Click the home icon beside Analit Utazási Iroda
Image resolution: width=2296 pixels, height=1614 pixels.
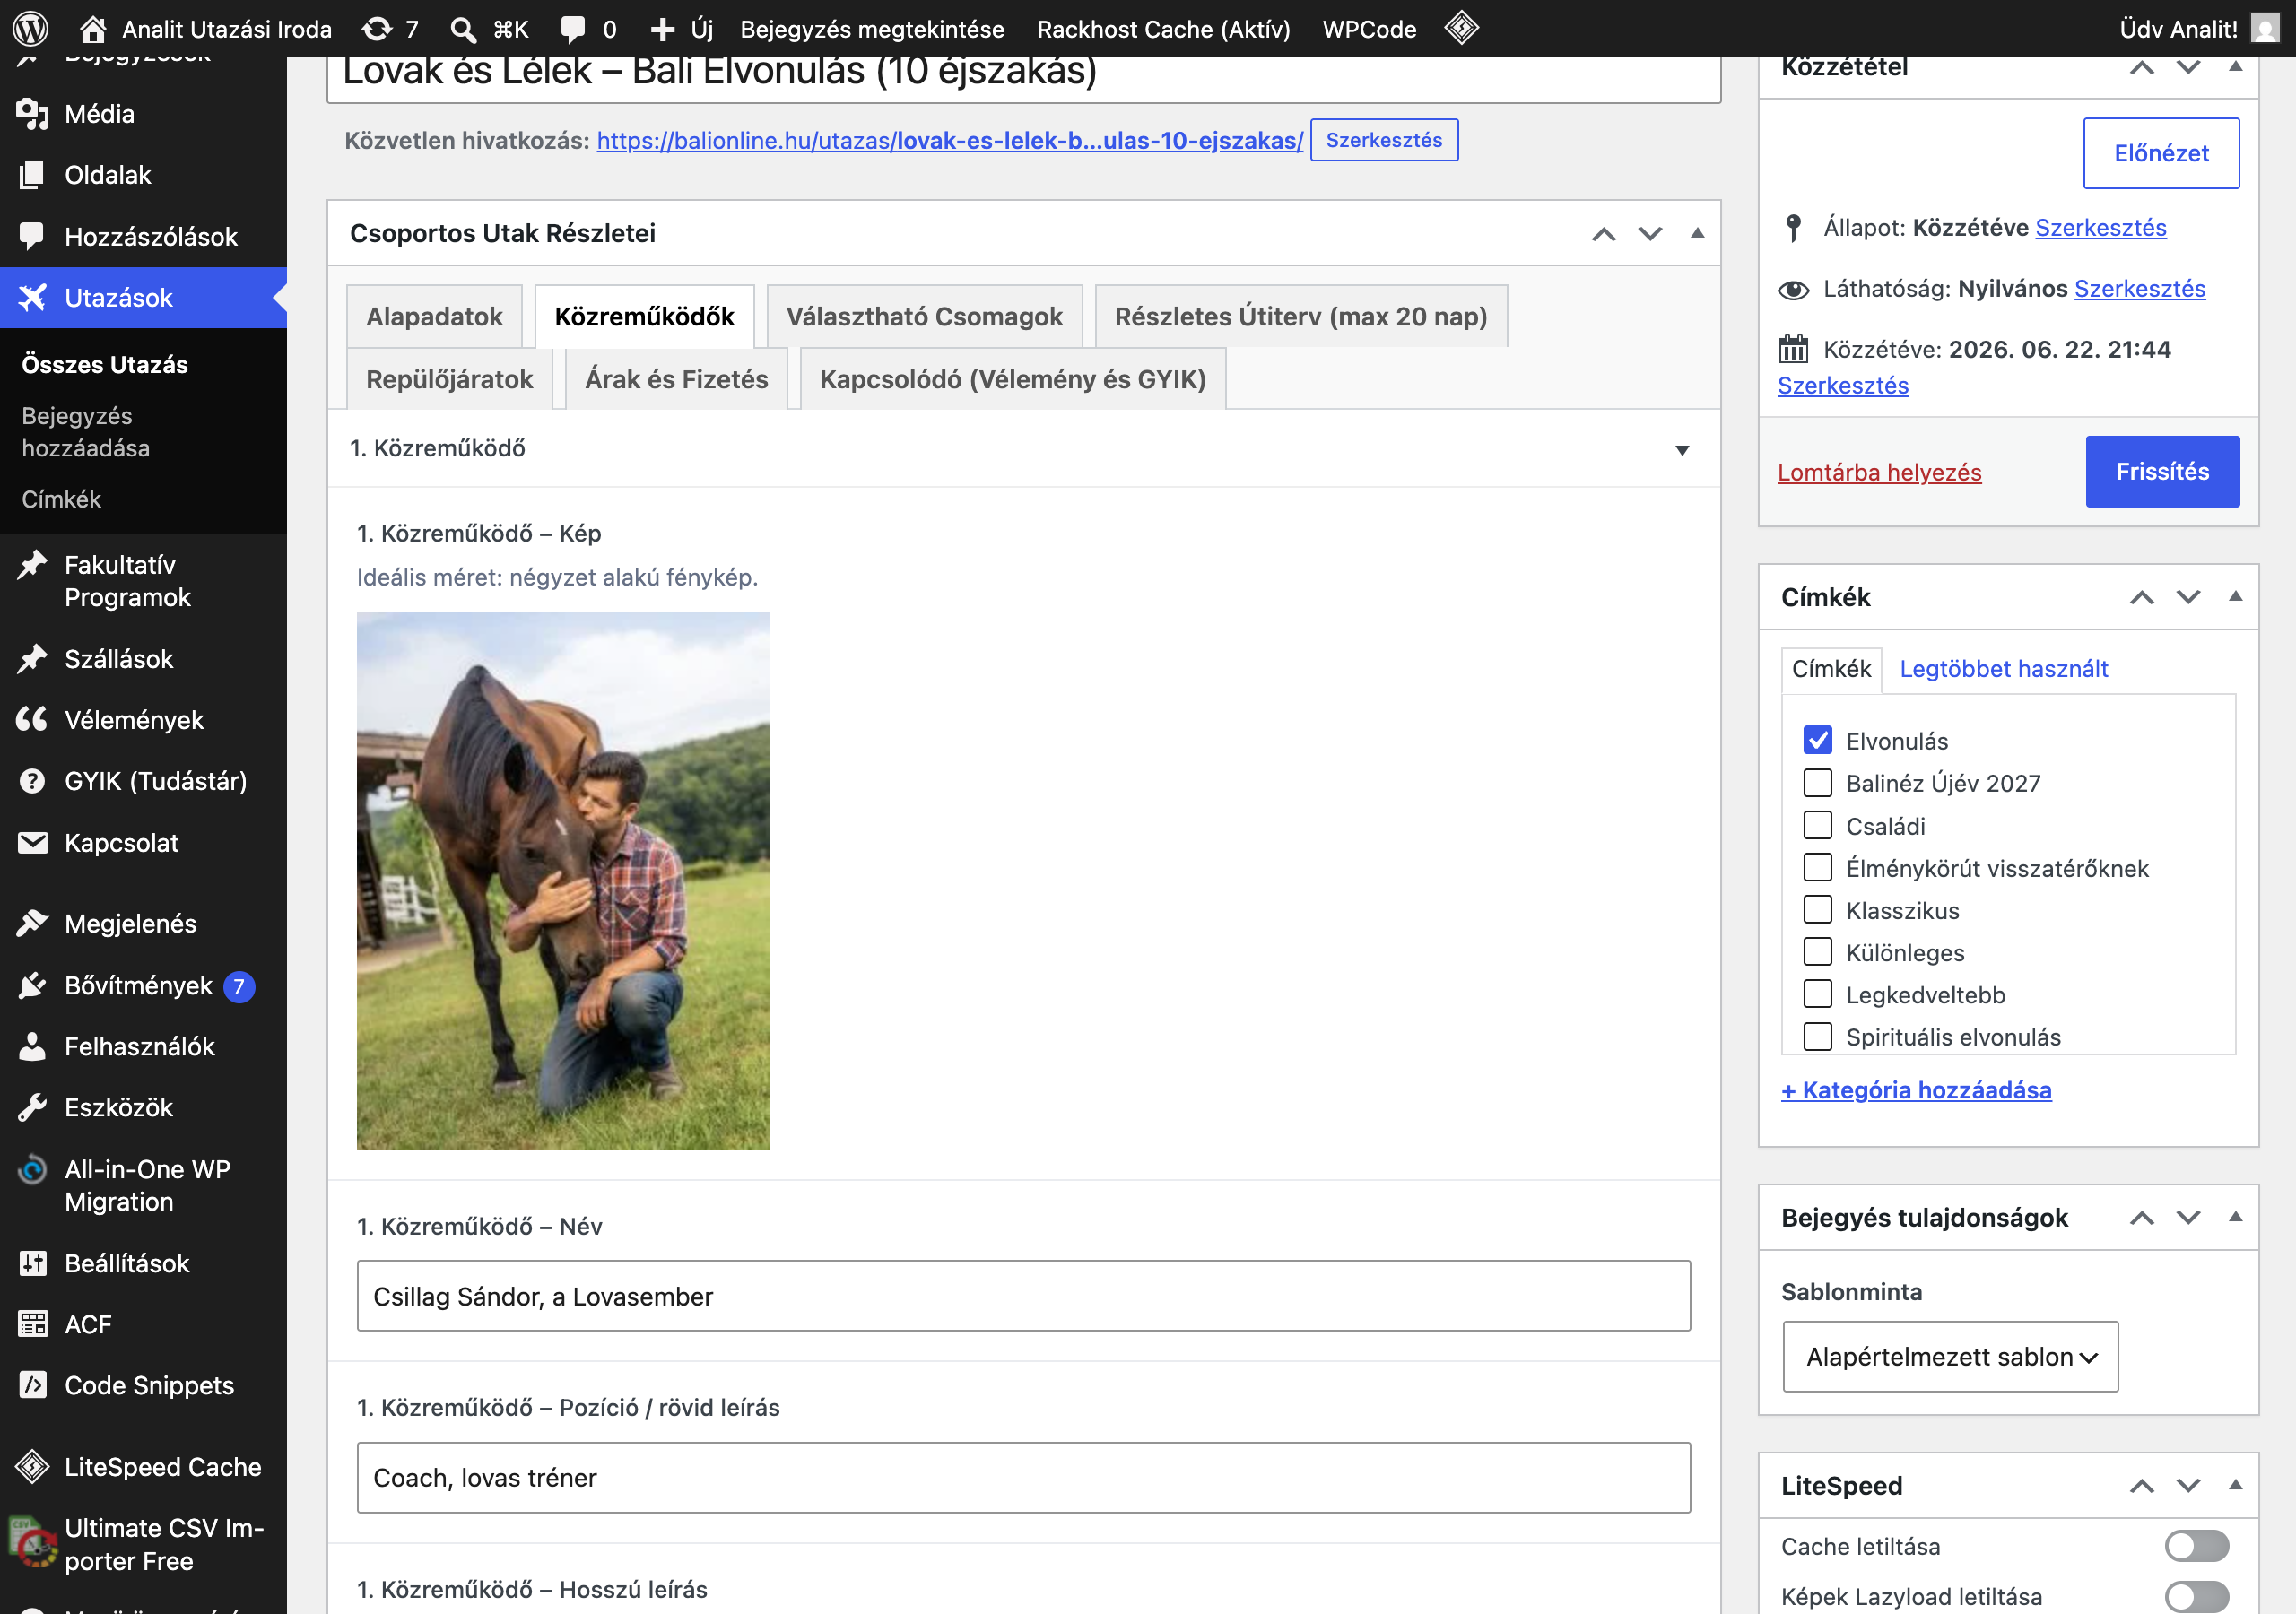pyautogui.click(x=93, y=29)
